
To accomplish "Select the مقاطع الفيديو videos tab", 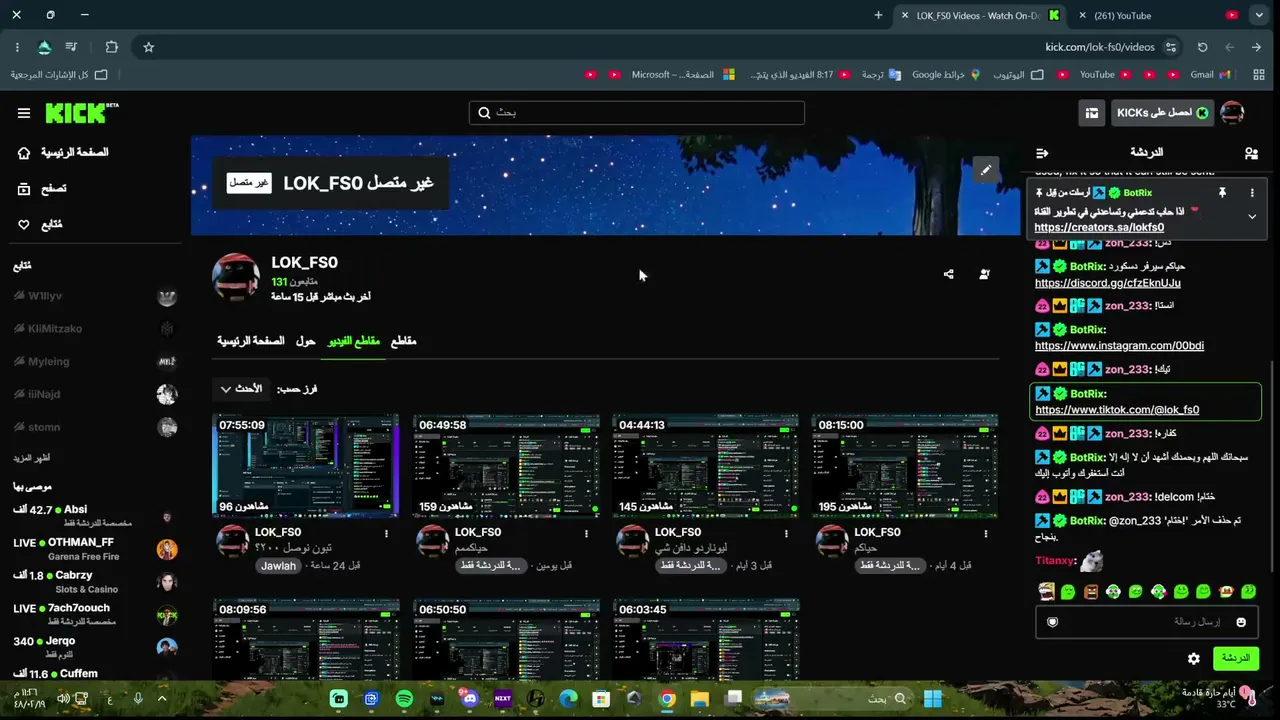I will tap(354, 341).
